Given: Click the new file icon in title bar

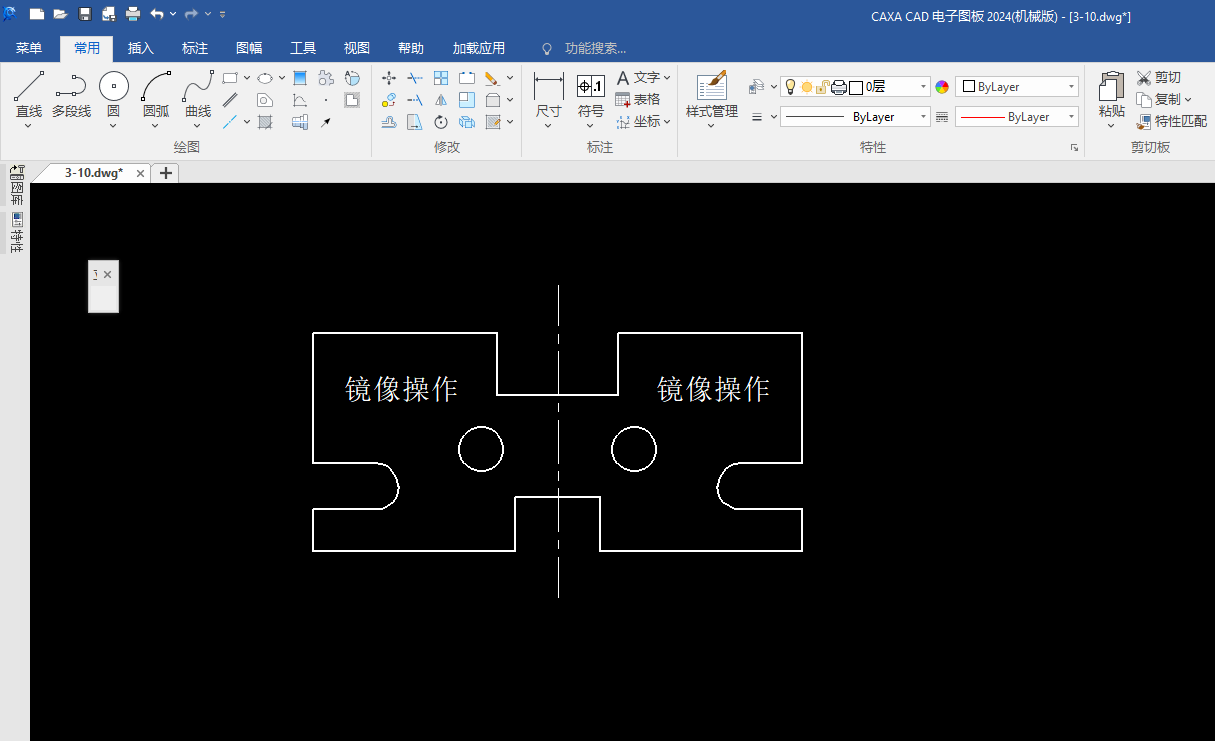Looking at the screenshot, I should [37, 14].
